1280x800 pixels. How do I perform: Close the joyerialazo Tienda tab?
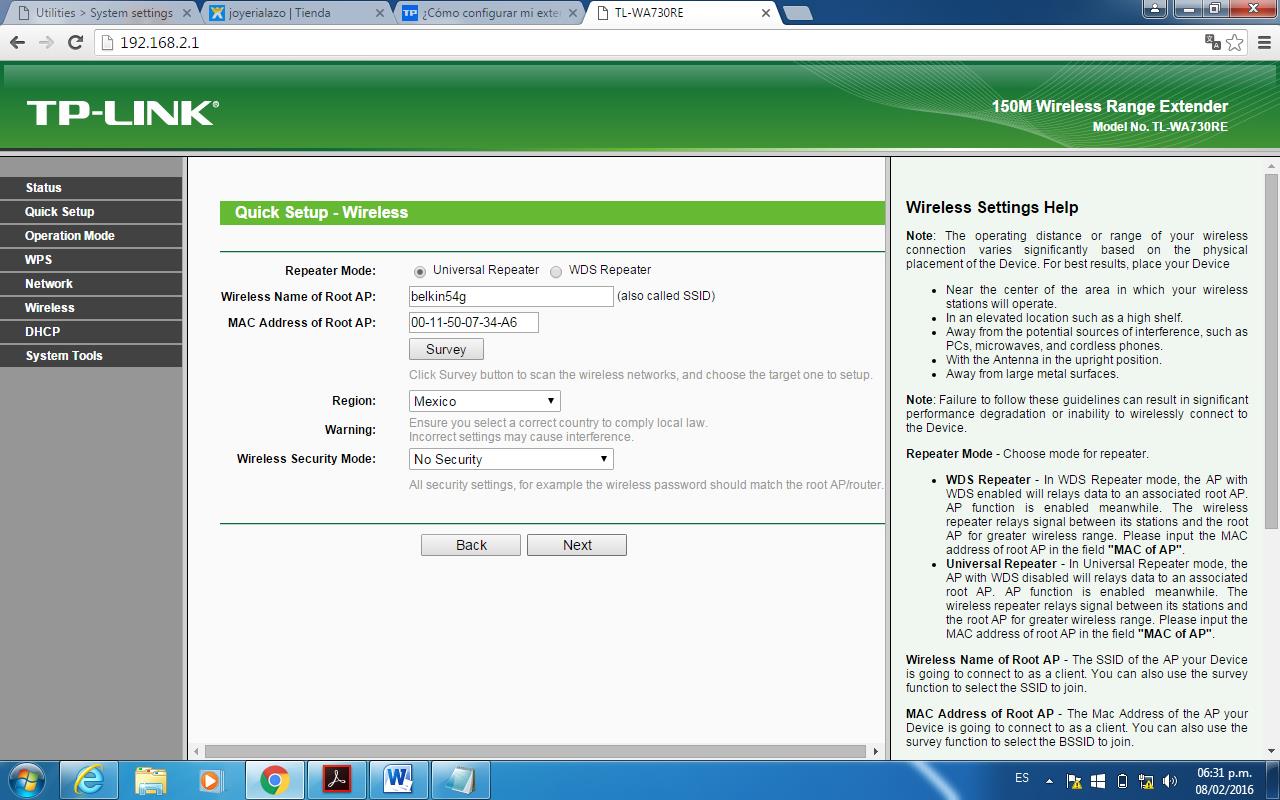coord(380,13)
